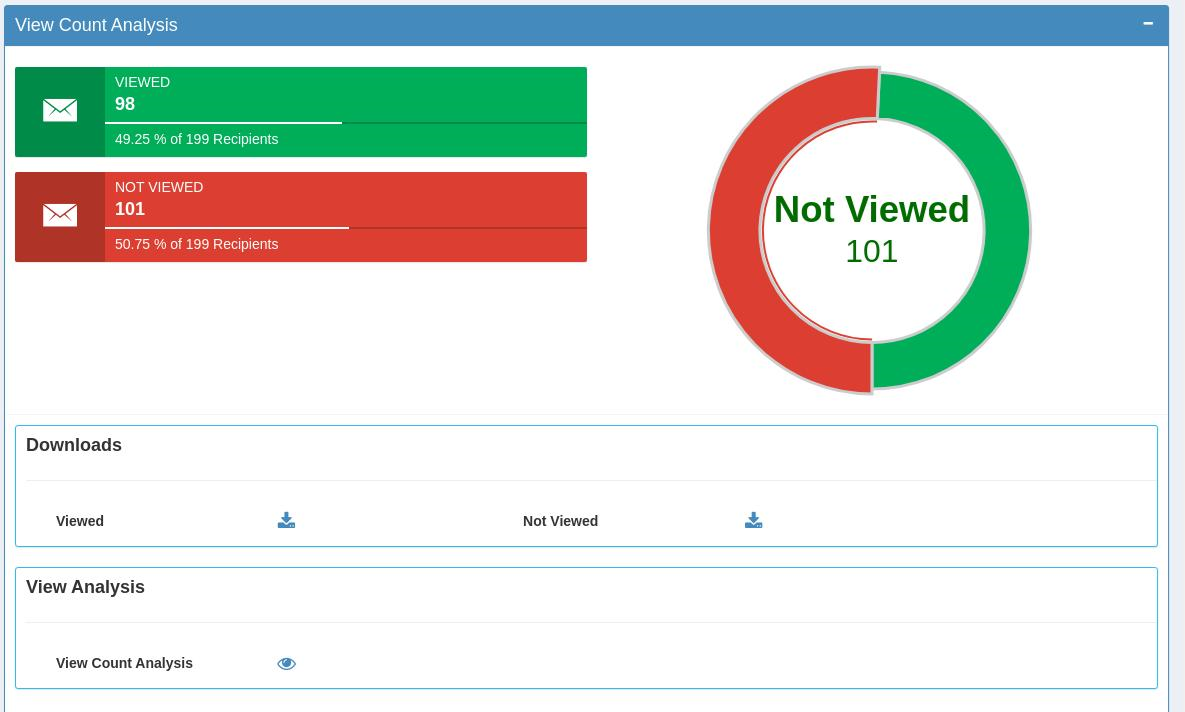Click the Not Viewed progress bar

[x=345, y=228]
